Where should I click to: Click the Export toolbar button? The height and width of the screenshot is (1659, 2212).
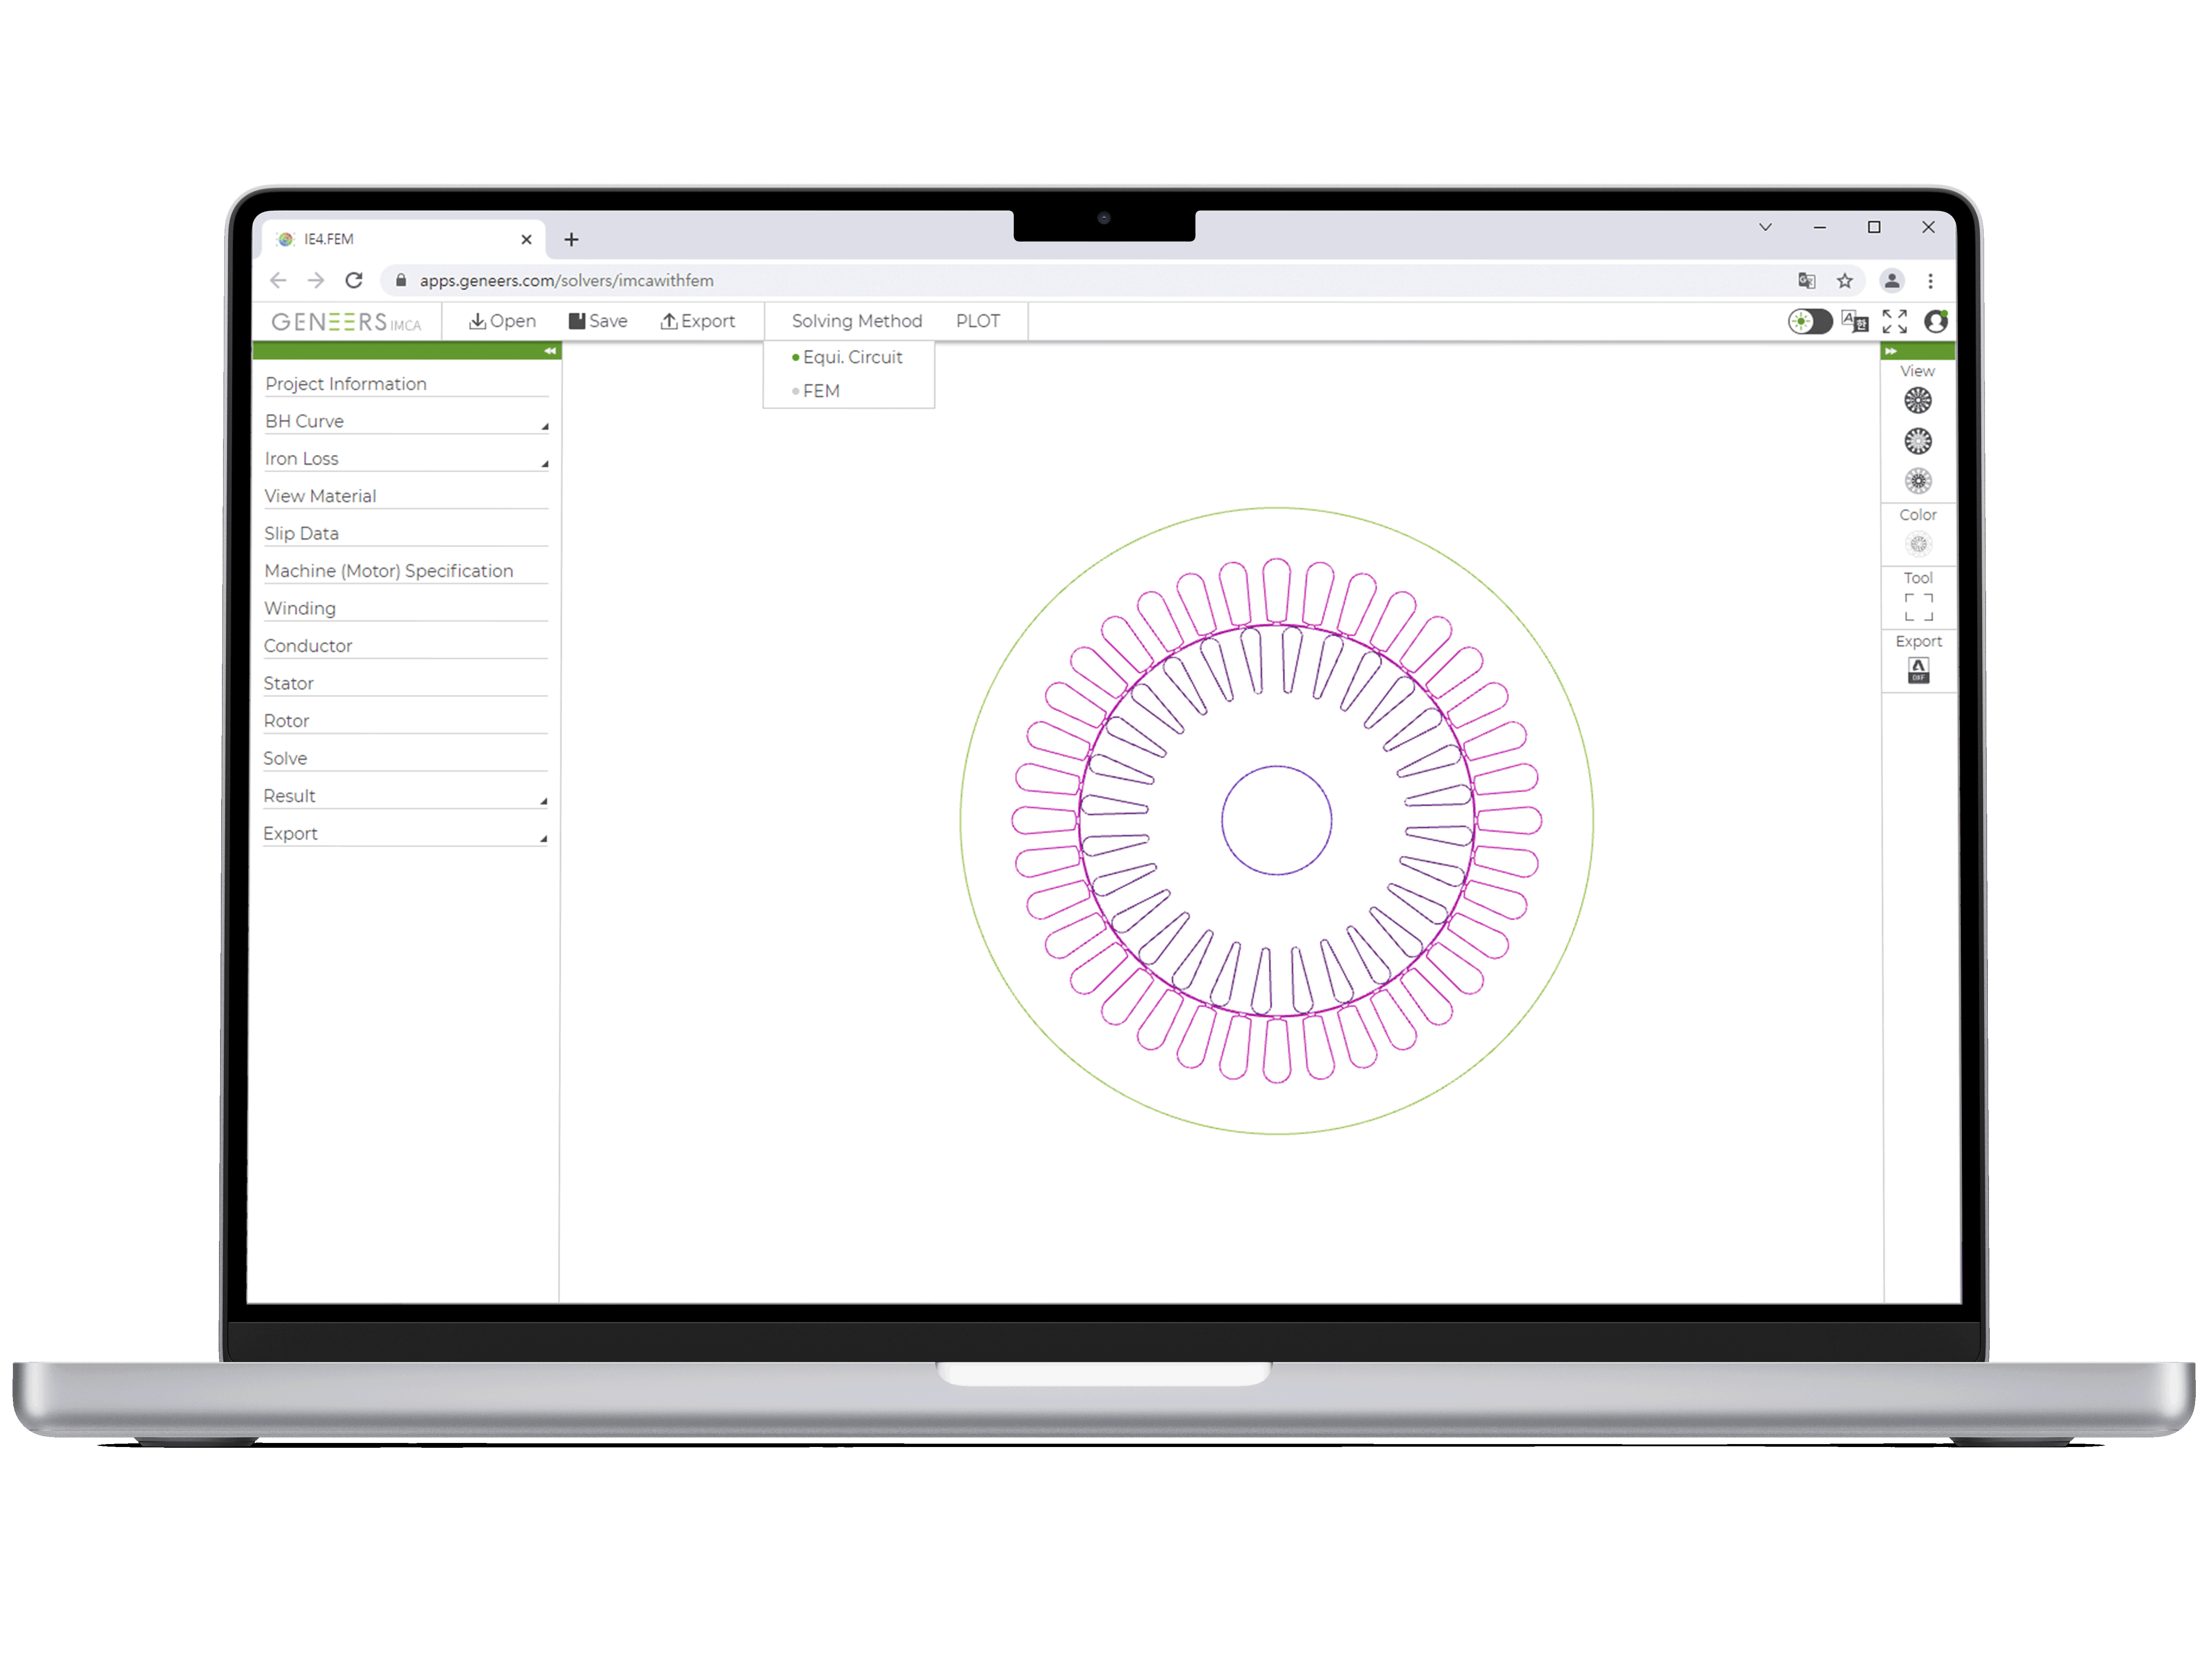click(x=698, y=321)
